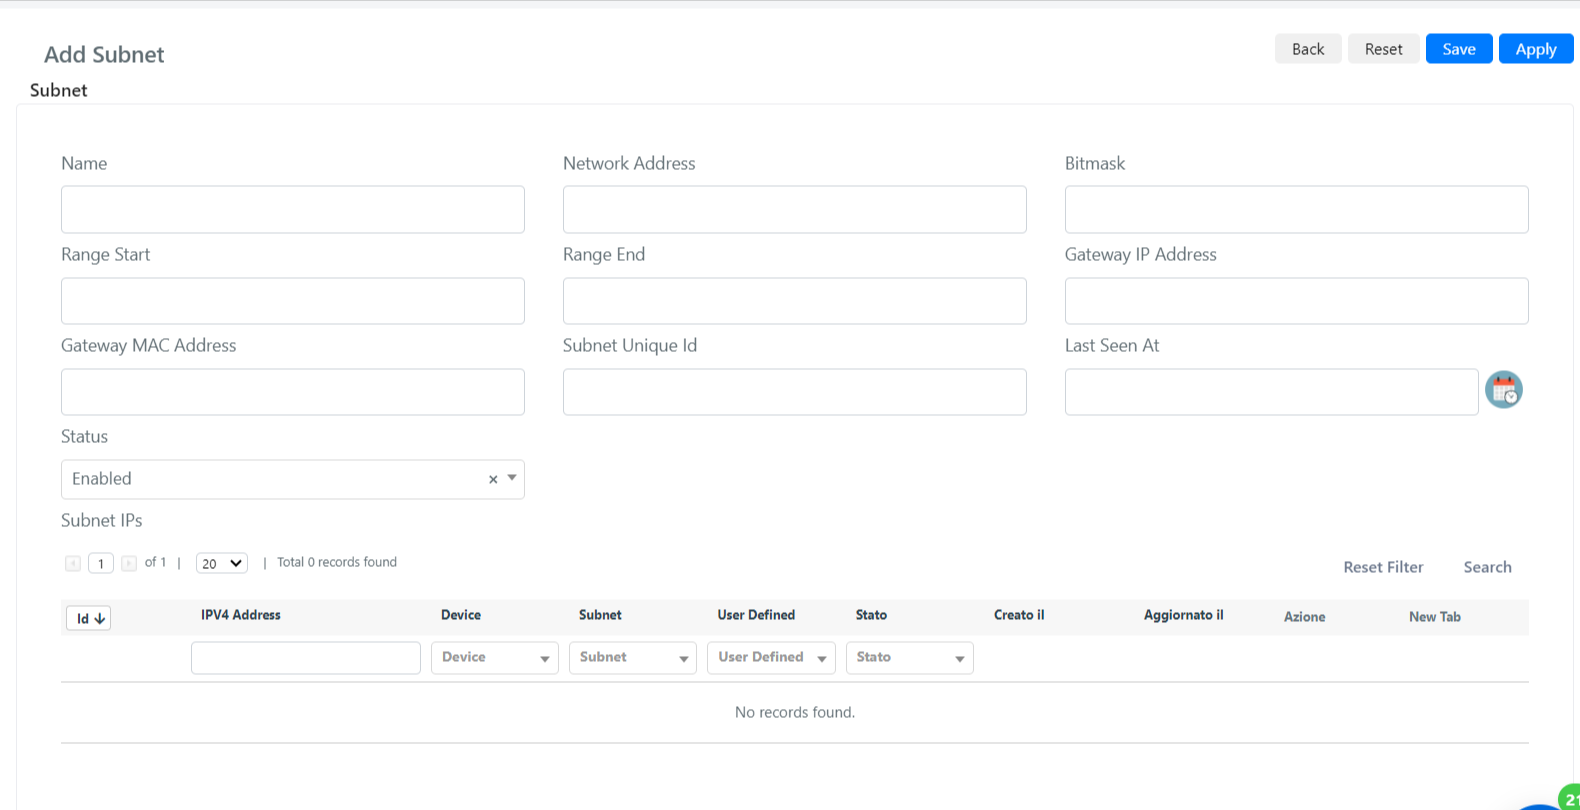Screen dimensions: 1580x810
Task: Click the Add Subnet heading
Action: coord(104,54)
